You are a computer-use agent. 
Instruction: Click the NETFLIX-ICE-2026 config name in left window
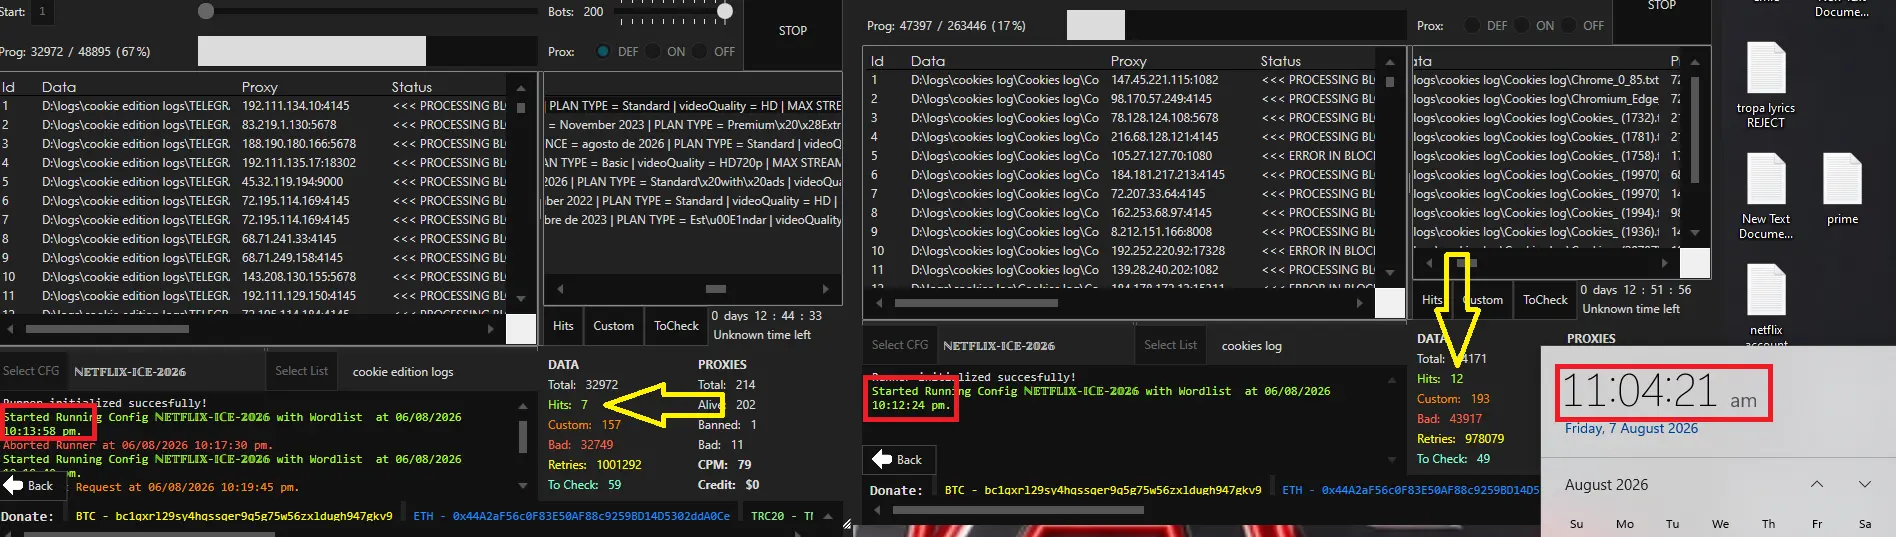[130, 371]
